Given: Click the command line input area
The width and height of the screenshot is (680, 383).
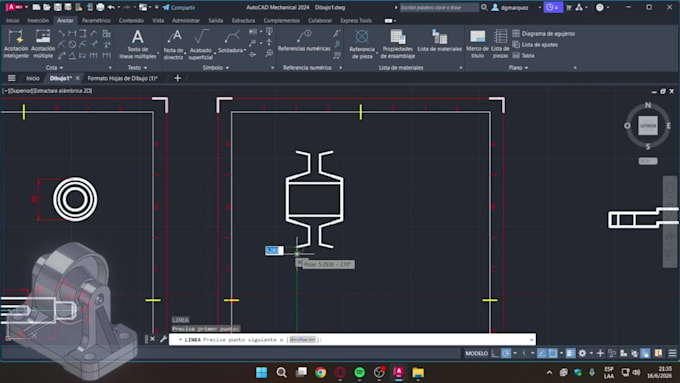Looking at the screenshot, I should point(352,339).
